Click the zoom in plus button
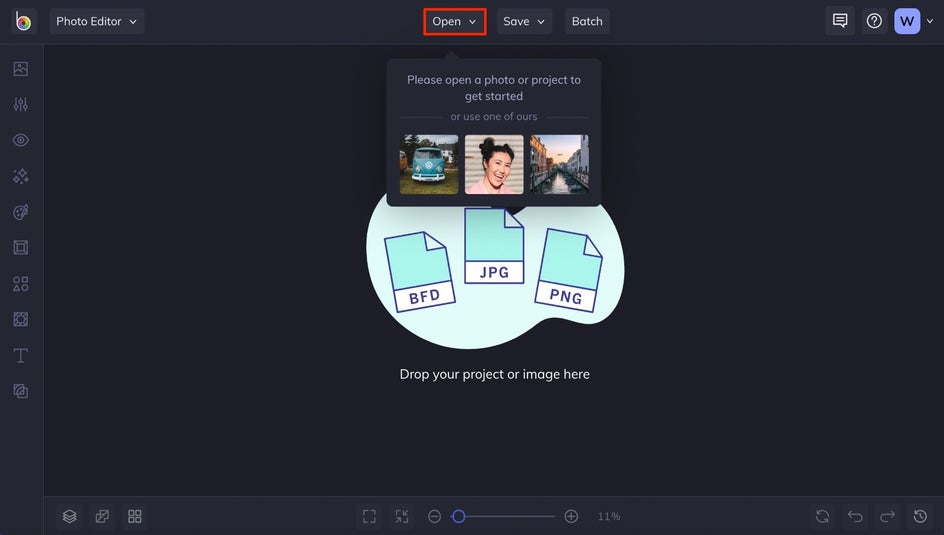The width and height of the screenshot is (944, 535). (x=571, y=516)
